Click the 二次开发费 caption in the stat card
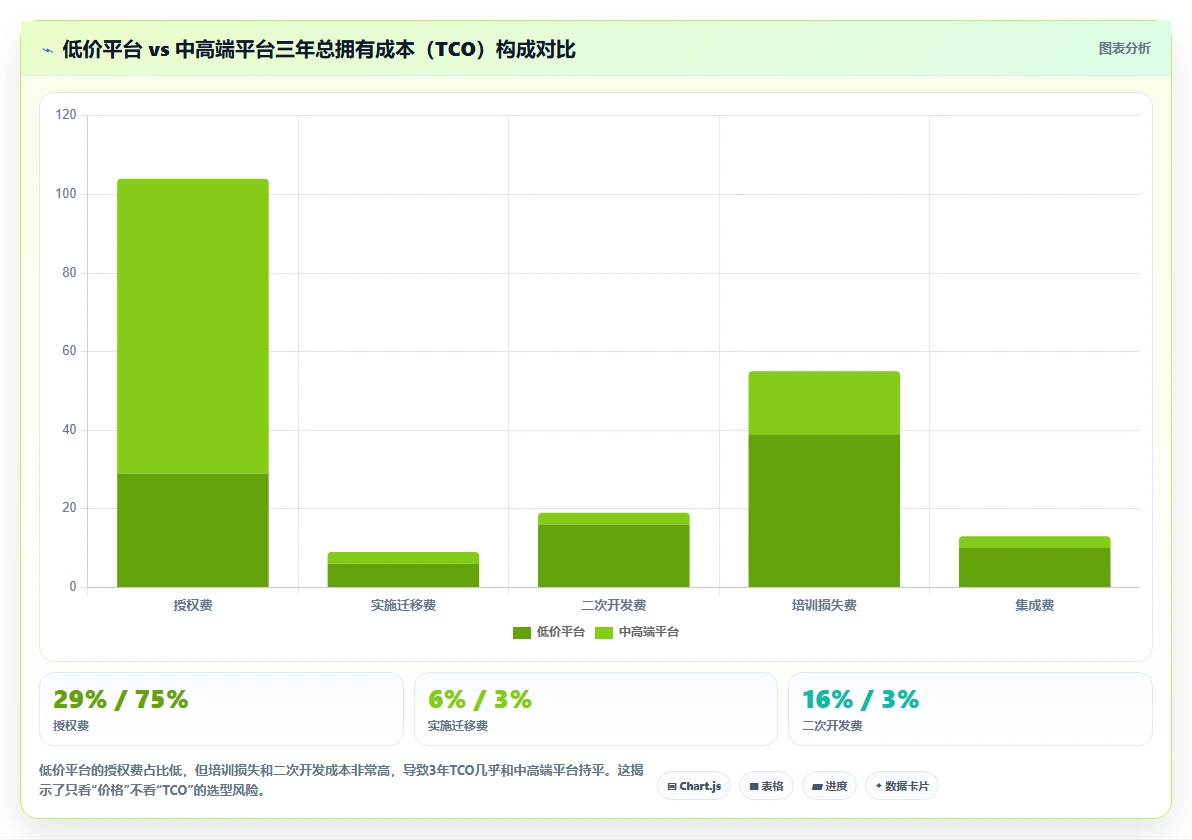This screenshot has width=1192, height=840. [832, 726]
